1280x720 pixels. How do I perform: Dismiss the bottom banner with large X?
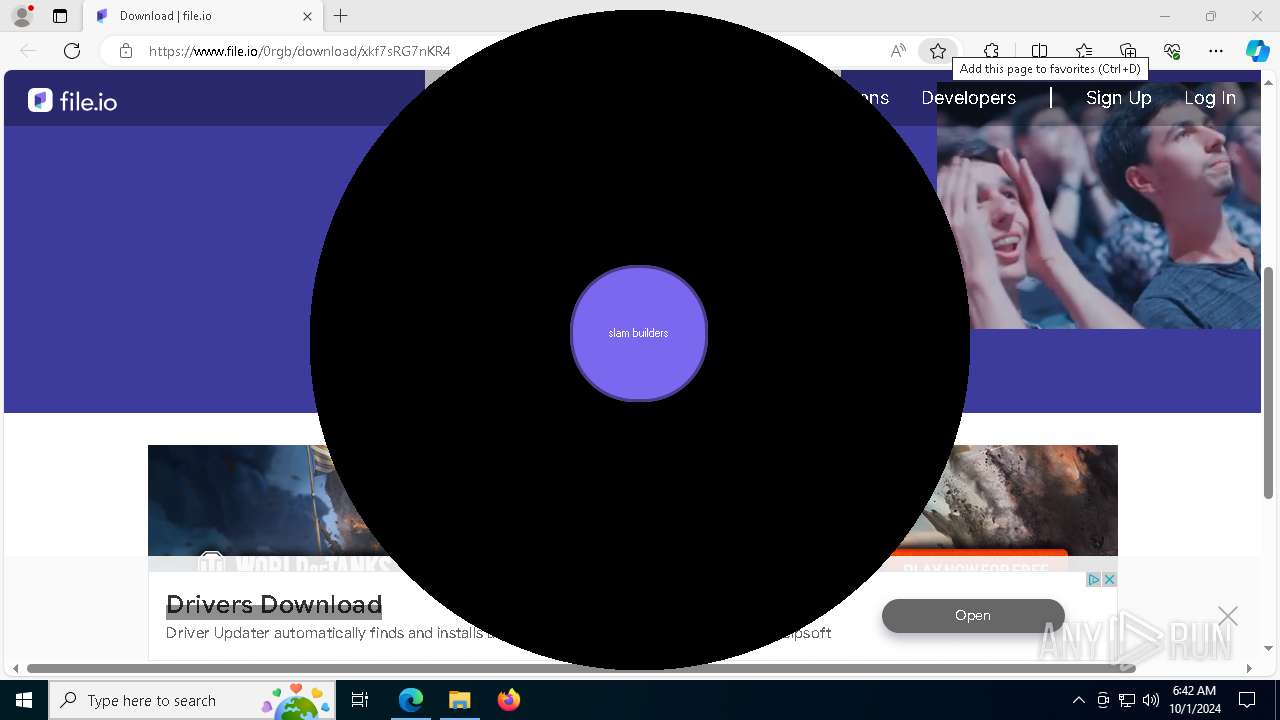(x=1228, y=616)
